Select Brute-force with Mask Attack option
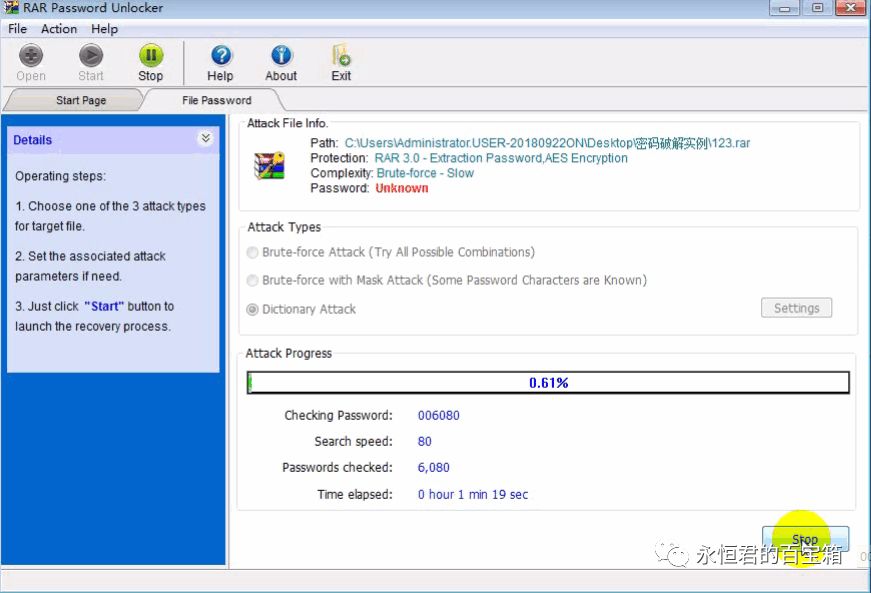 tap(253, 281)
